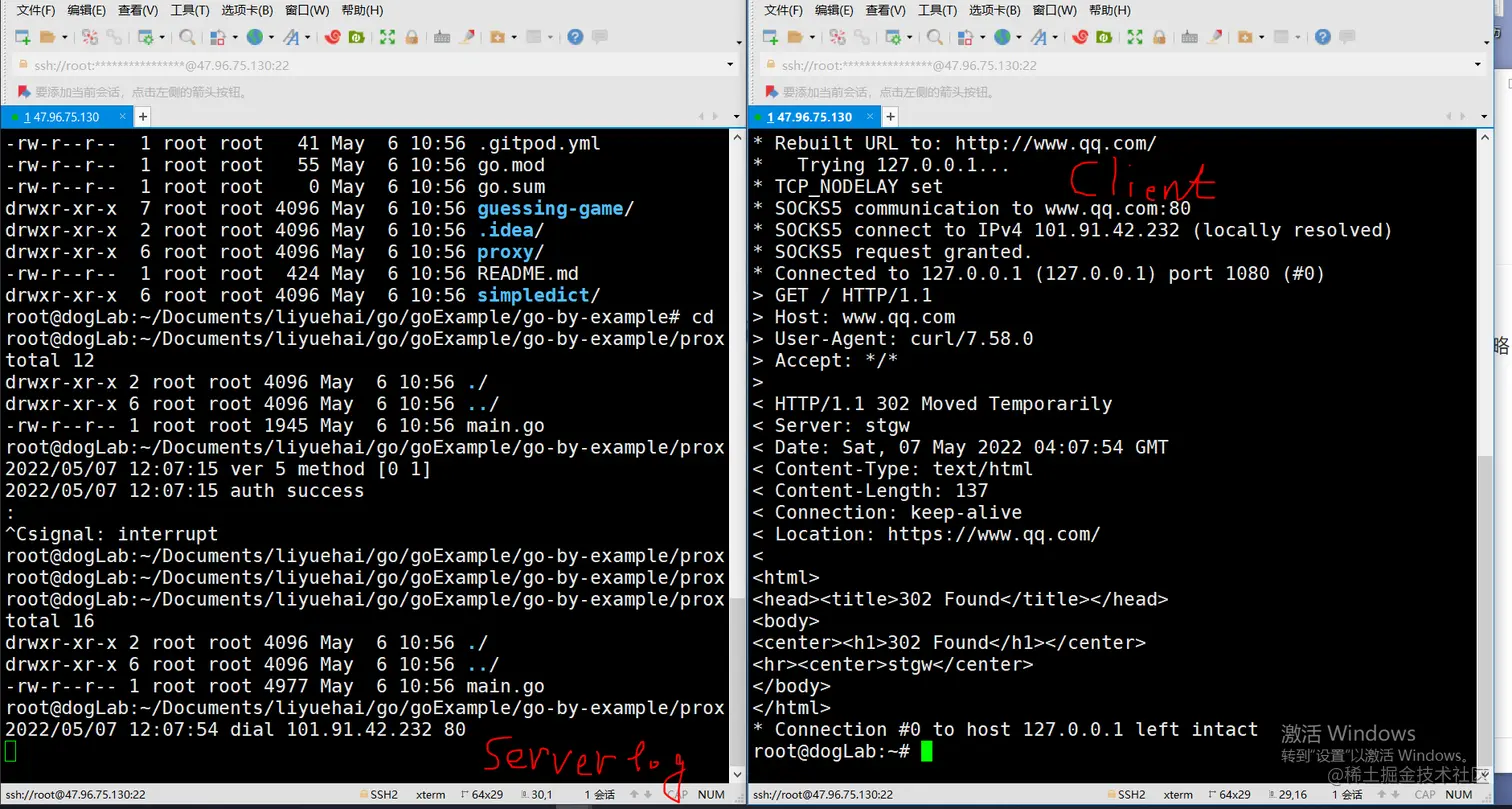Click Lock padlock icon in right window

1159,37
